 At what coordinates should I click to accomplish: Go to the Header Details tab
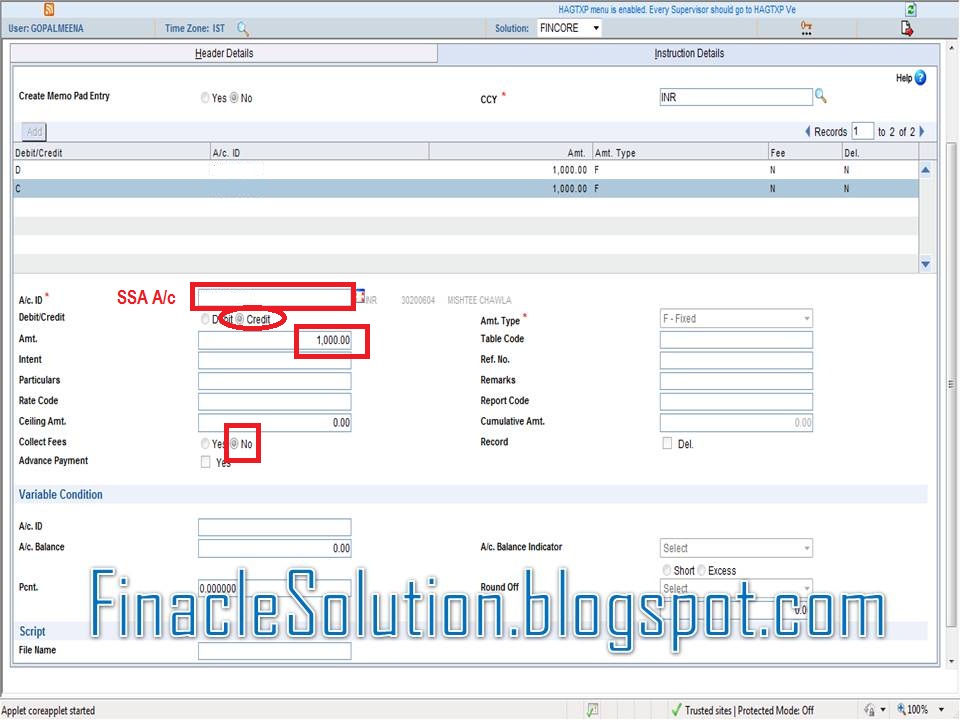223,53
